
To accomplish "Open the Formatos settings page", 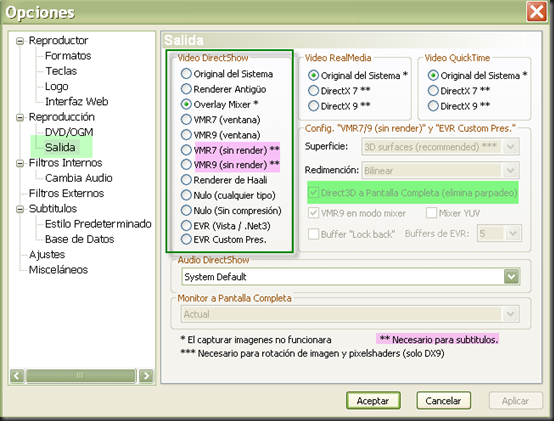I will (x=68, y=56).
